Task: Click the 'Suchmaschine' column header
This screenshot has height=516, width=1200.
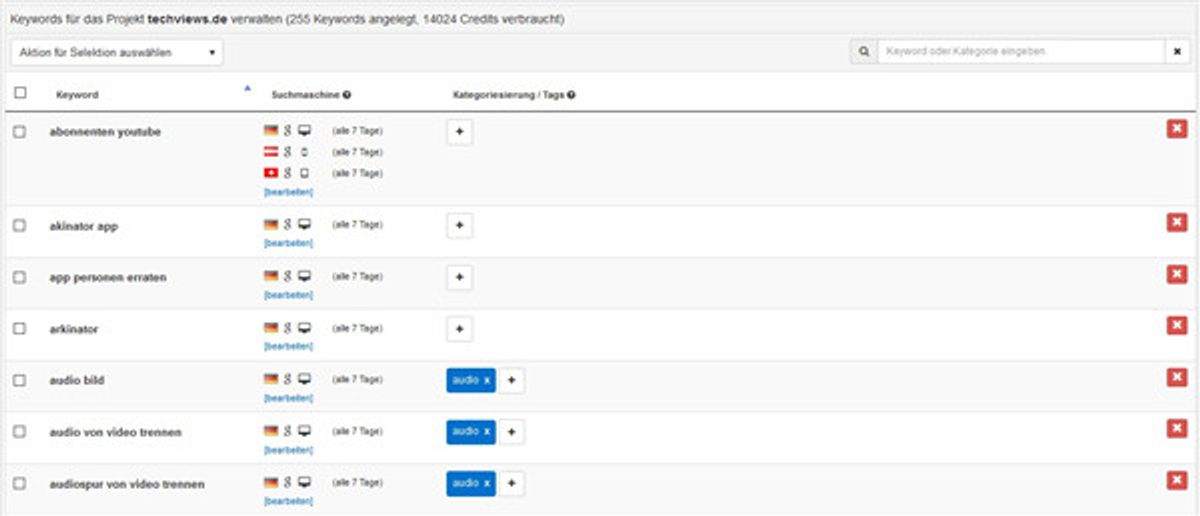Action: (x=305, y=95)
